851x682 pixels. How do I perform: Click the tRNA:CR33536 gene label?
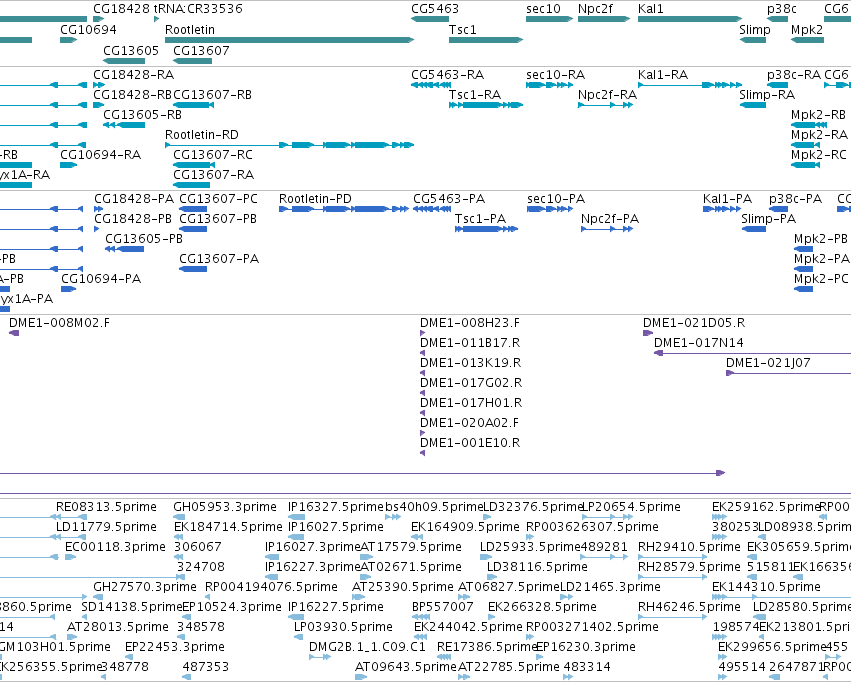pyautogui.click(x=198, y=9)
